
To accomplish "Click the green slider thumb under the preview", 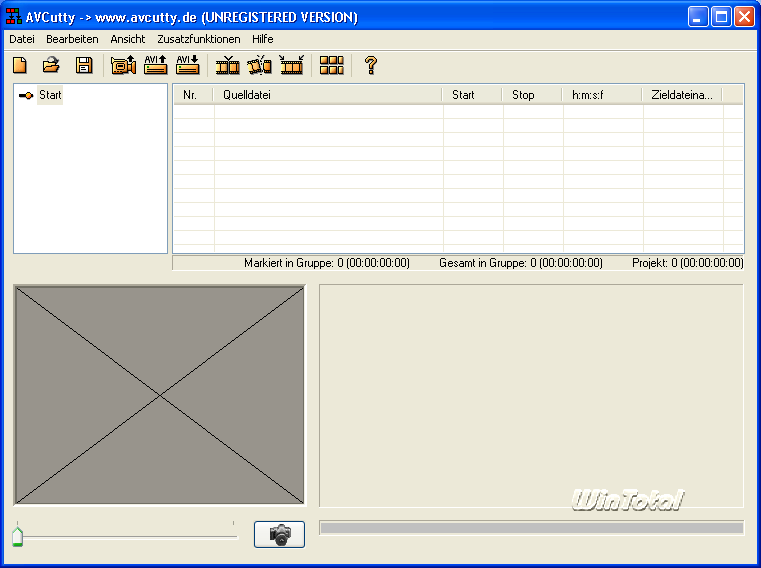I will [17, 536].
